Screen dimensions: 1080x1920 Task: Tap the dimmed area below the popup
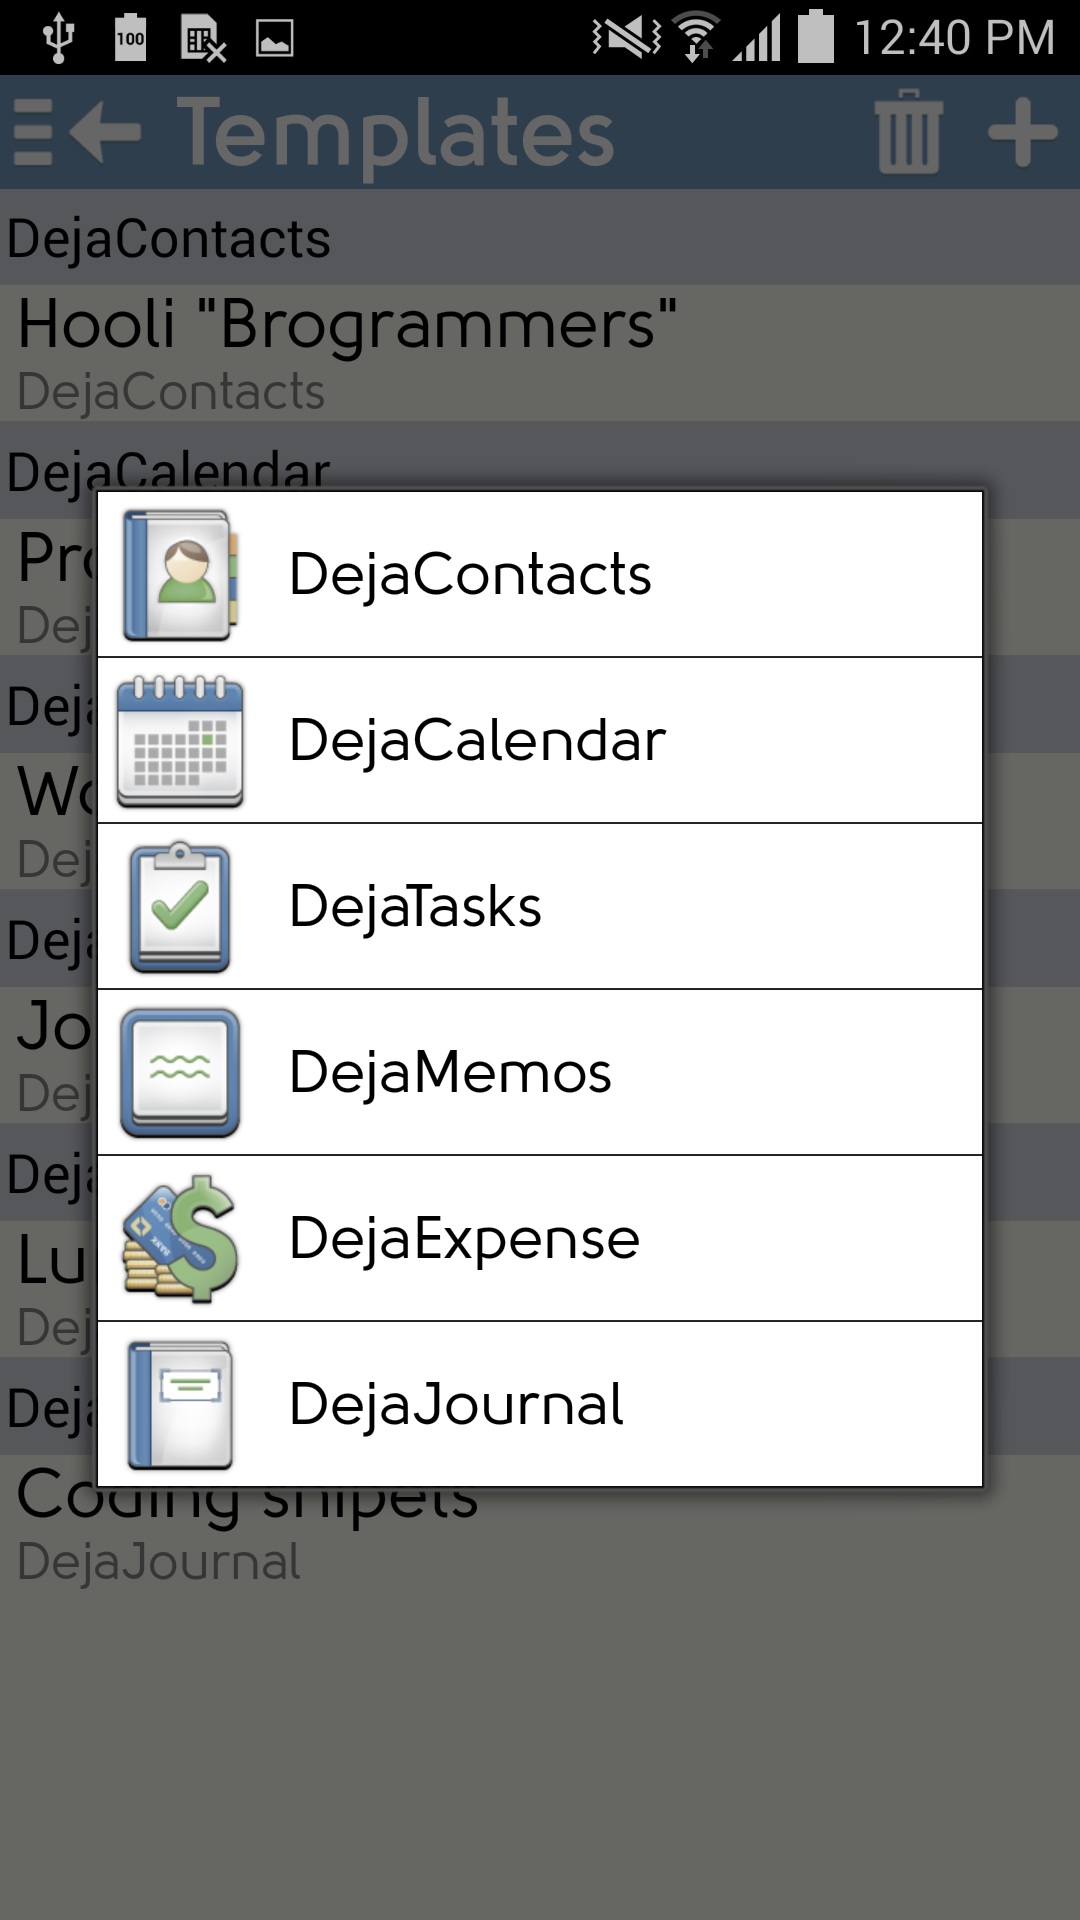pyautogui.click(x=540, y=1750)
